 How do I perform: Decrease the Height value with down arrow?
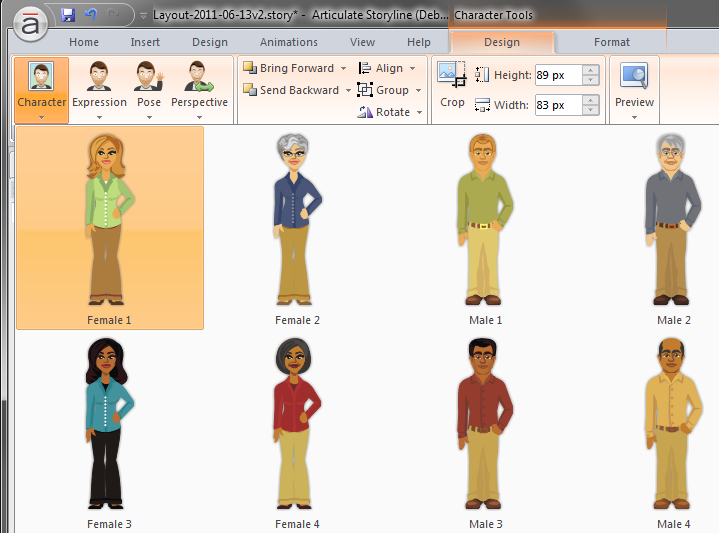click(591, 80)
